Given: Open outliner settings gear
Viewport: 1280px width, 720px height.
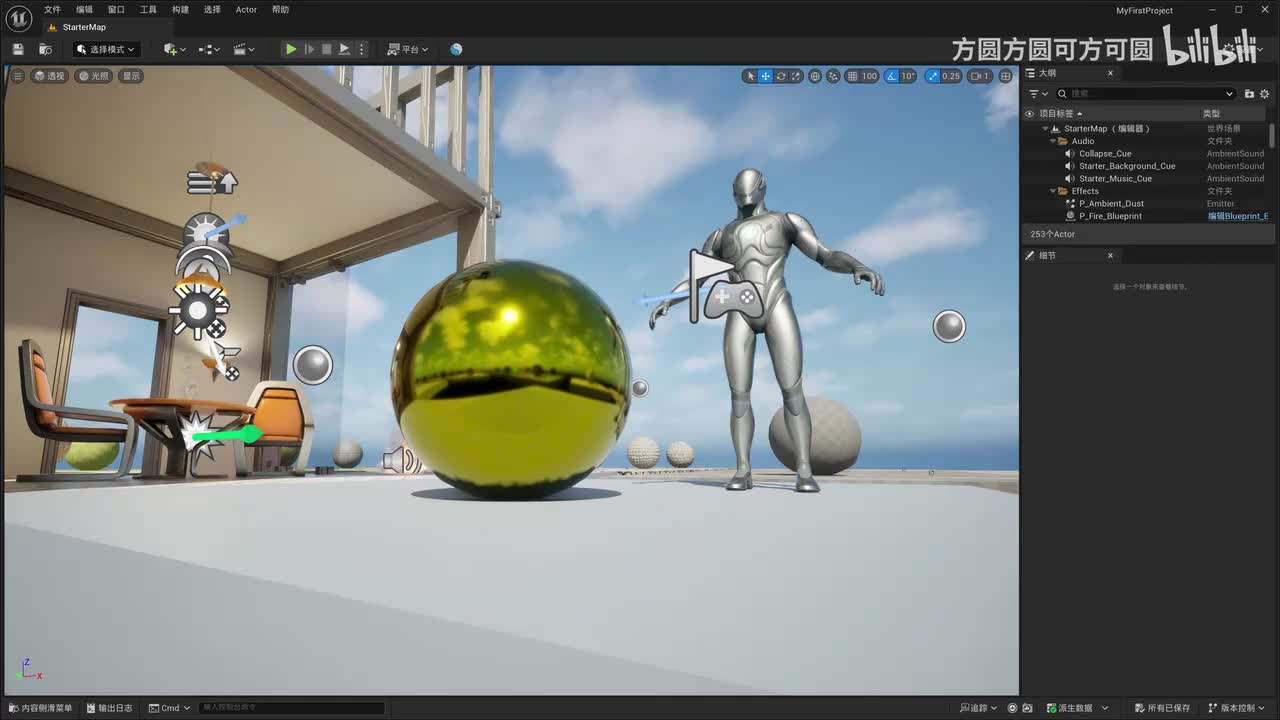Looking at the screenshot, I should point(1264,94).
